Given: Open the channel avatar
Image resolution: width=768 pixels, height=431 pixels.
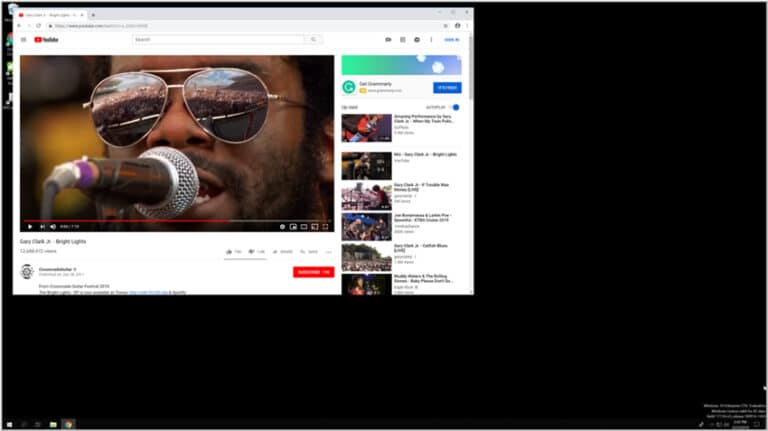Looking at the screenshot, I should pyautogui.click(x=27, y=271).
